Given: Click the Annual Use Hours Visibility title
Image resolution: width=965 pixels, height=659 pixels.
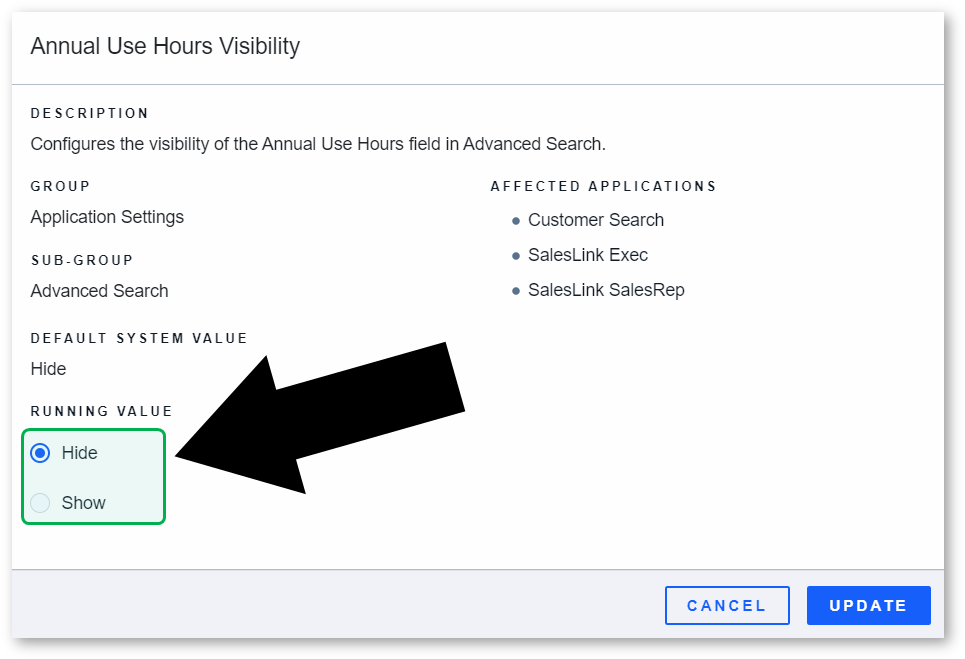Looking at the screenshot, I should tap(165, 46).
